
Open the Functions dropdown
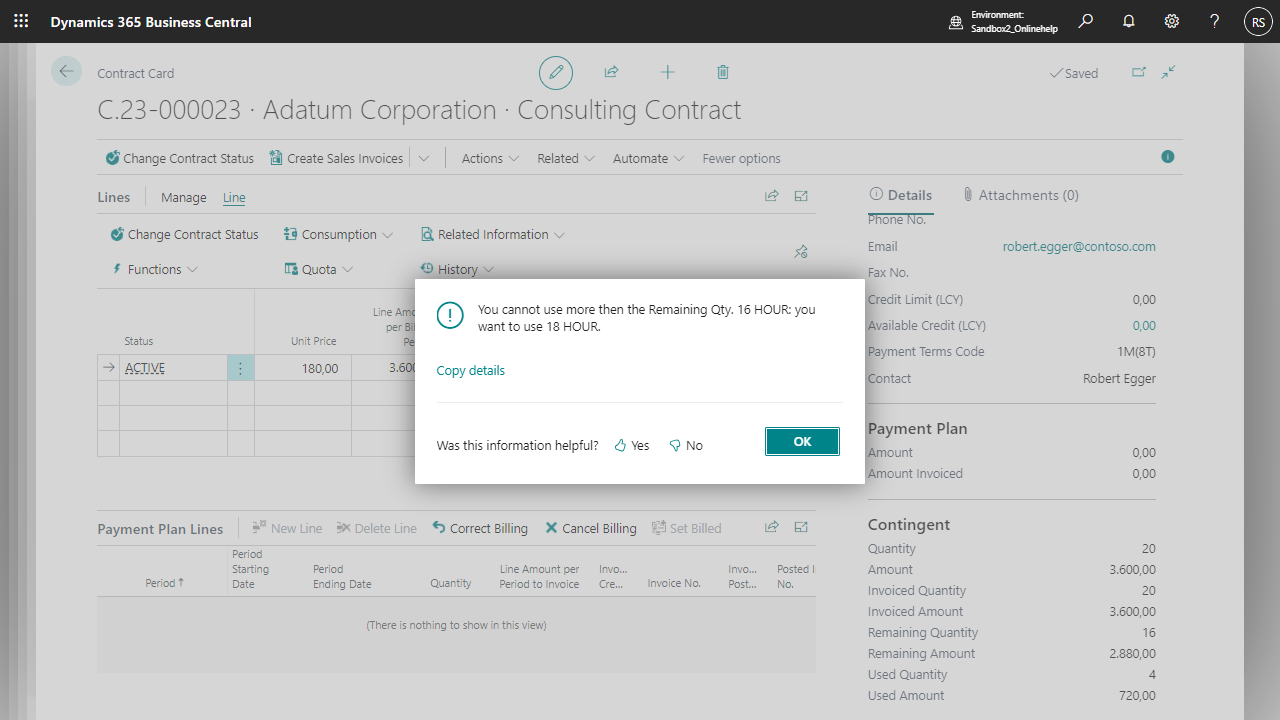[x=154, y=269]
